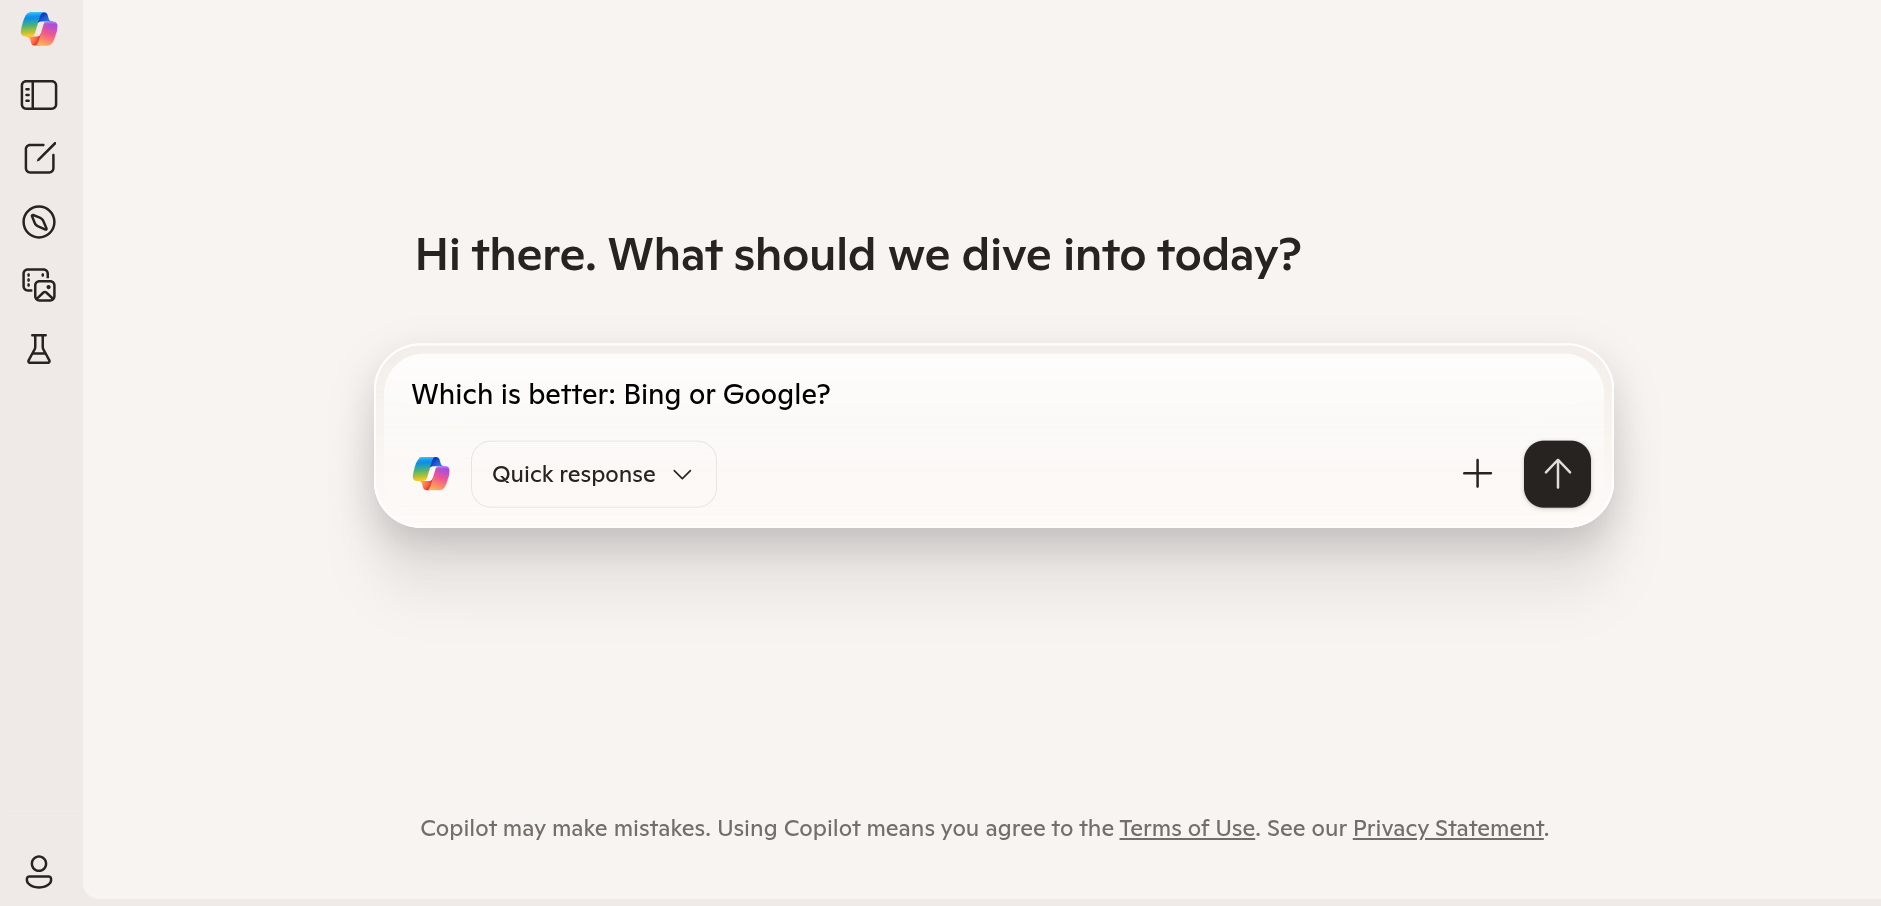Click the Copilot logo in the sidebar
The width and height of the screenshot is (1881, 906).
click(39, 29)
